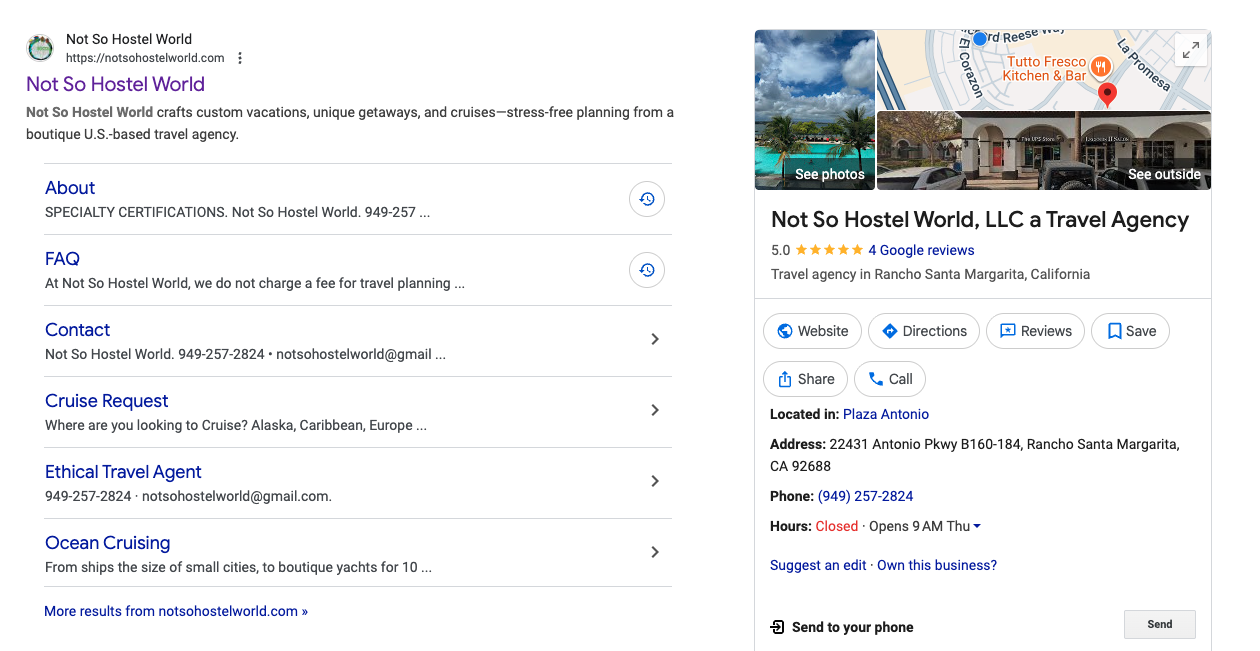Open the FAQ sitelink
The width and height of the screenshot is (1260, 651).
click(62, 259)
